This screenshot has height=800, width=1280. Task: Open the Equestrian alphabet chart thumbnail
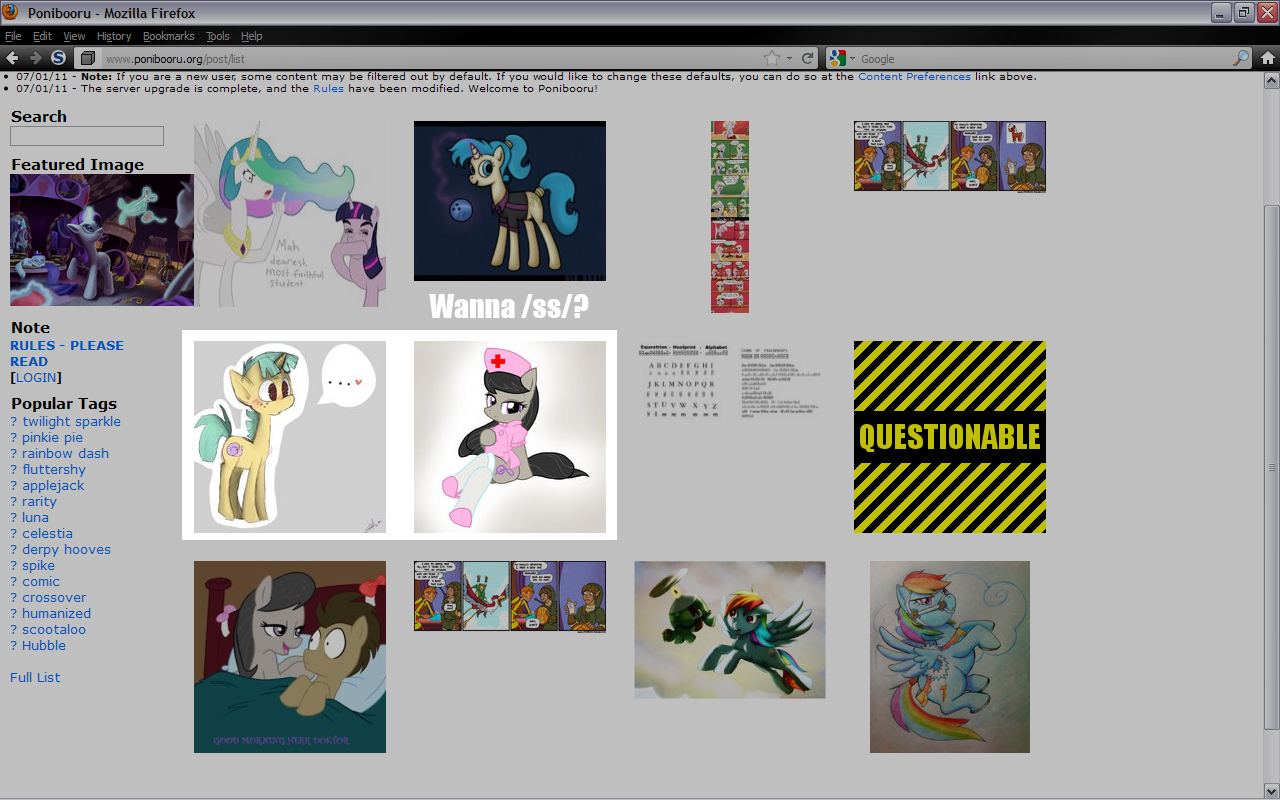[730, 383]
